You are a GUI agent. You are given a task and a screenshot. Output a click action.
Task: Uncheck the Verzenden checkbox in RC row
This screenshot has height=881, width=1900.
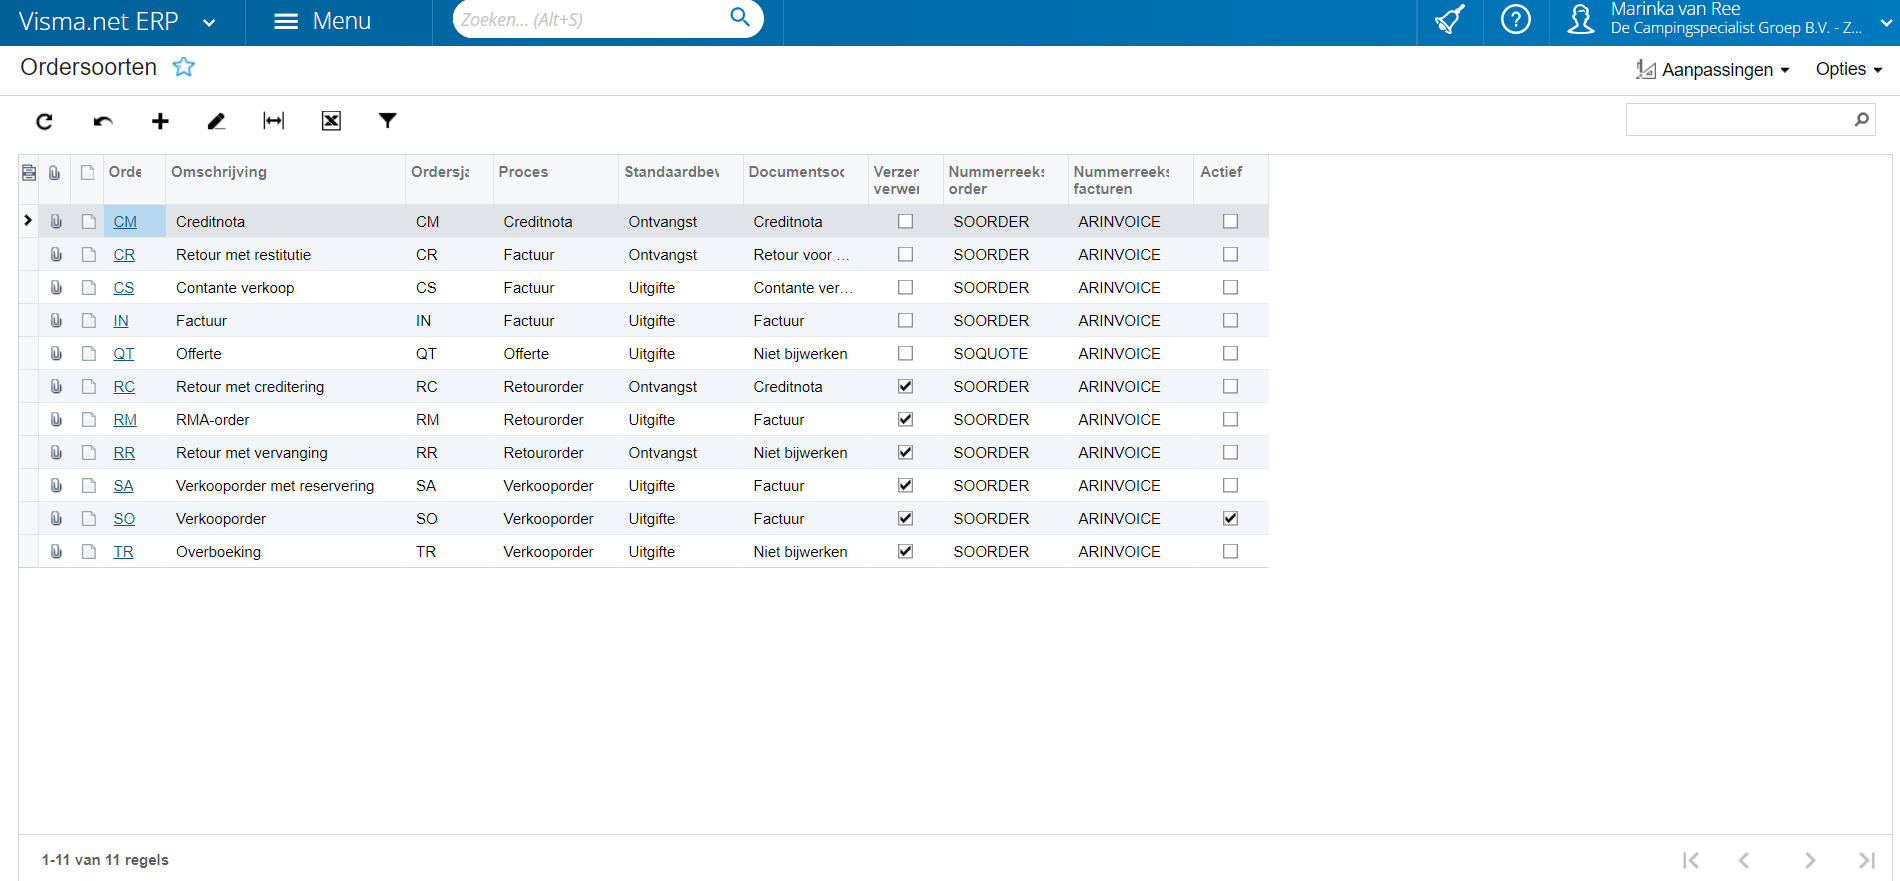(x=905, y=386)
